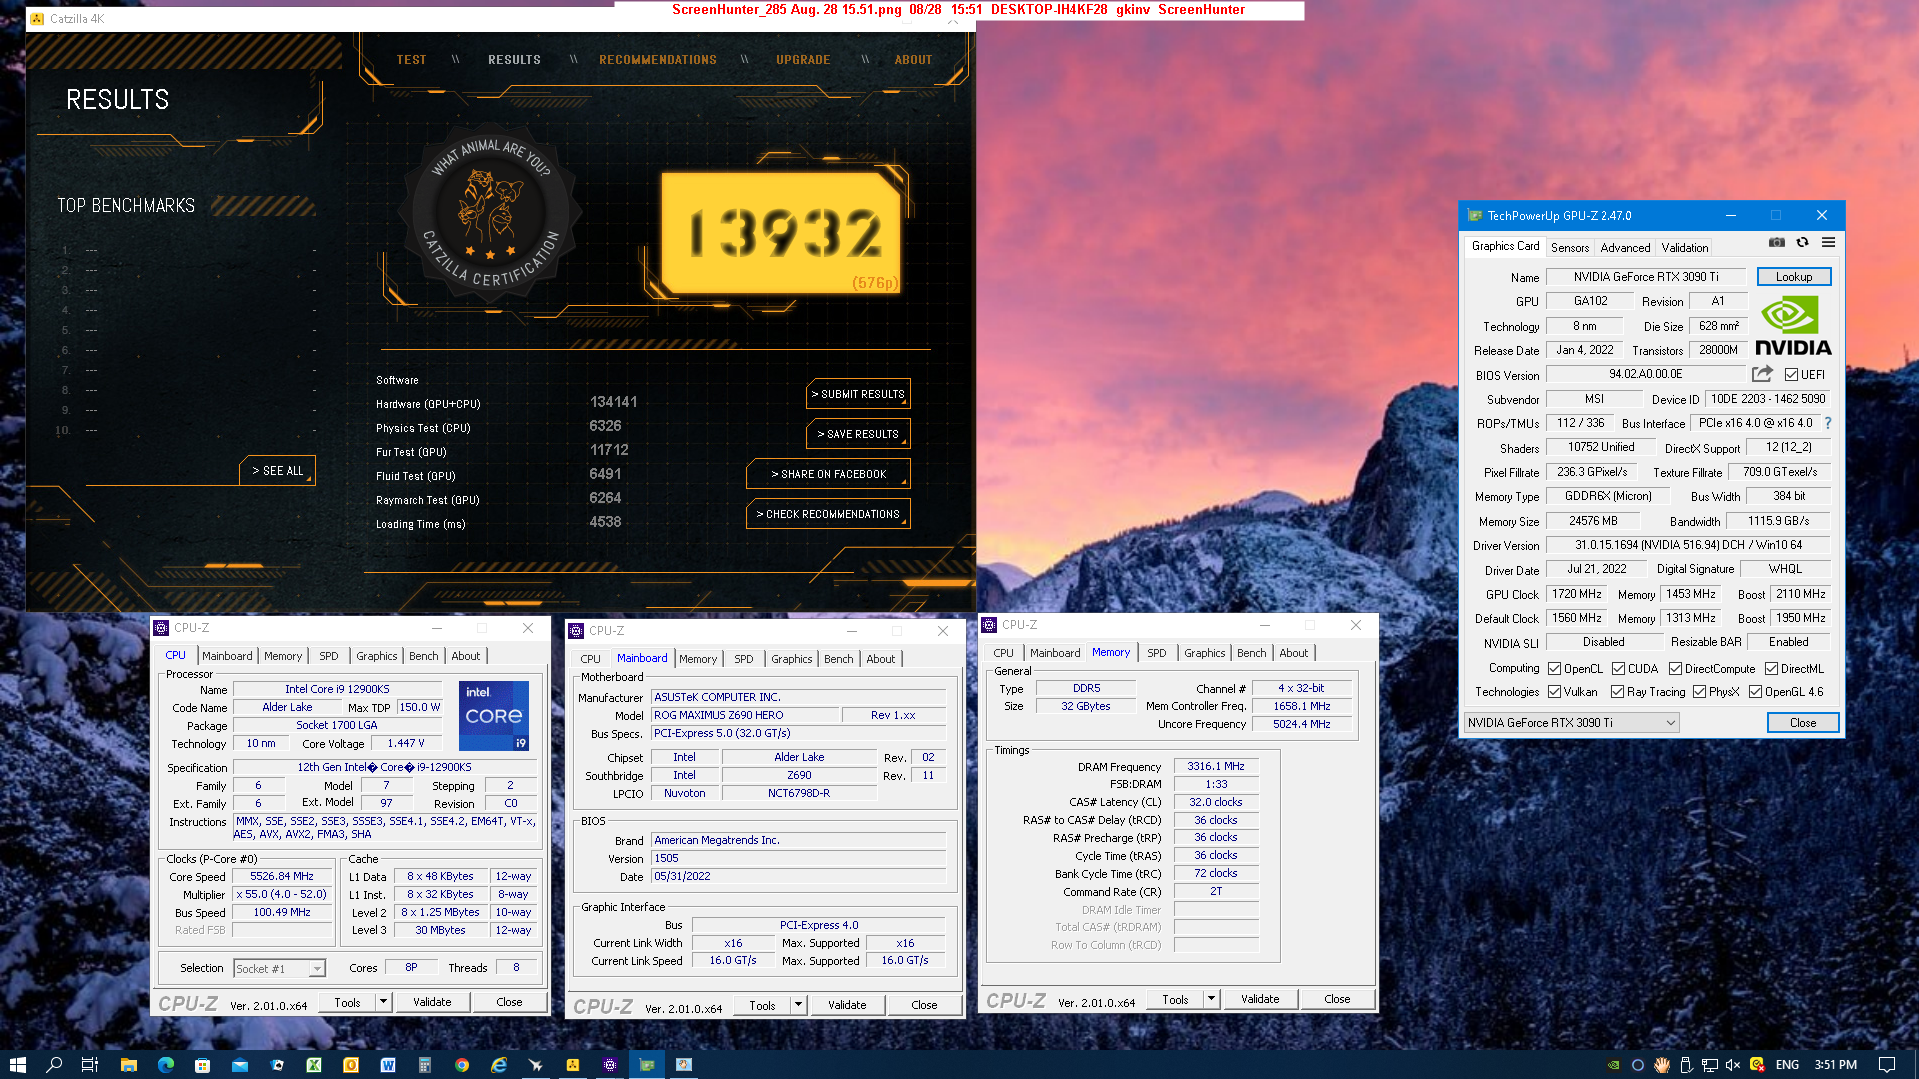Open File Explorer from taskbar
Viewport: 1919px width, 1079px height.
click(128, 1065)
